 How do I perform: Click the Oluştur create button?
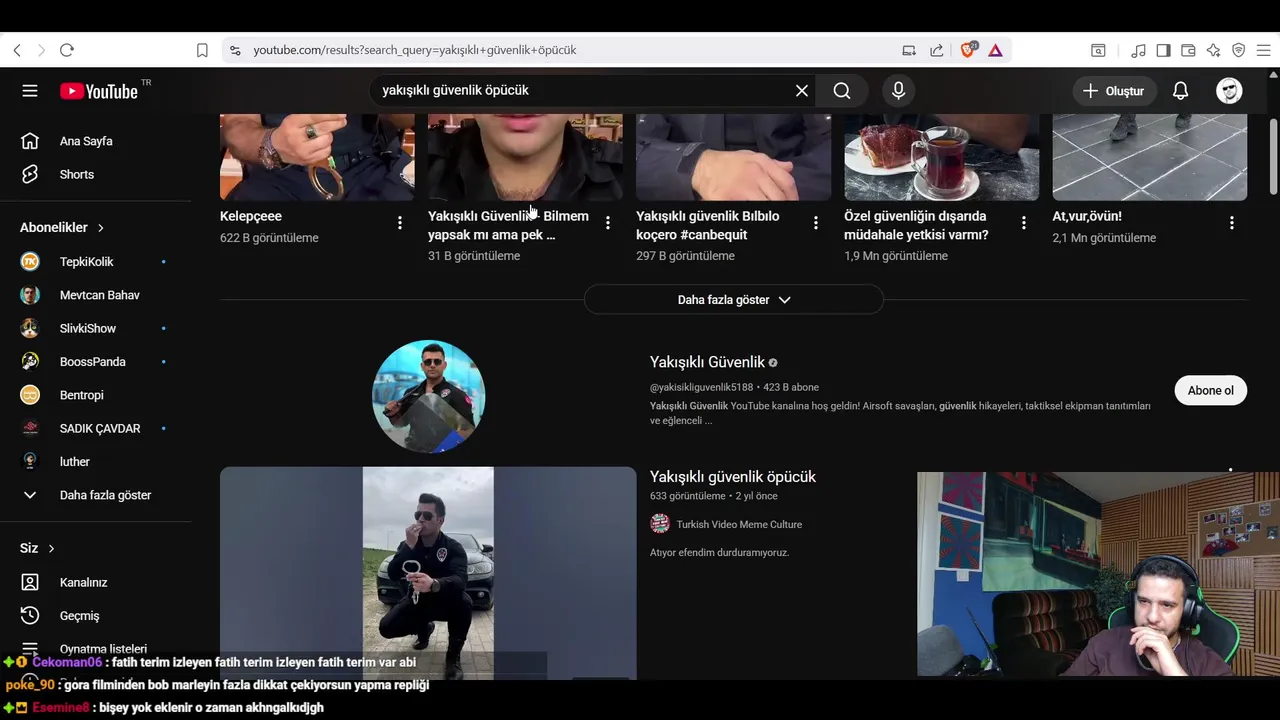click(x=1114, y=91)
